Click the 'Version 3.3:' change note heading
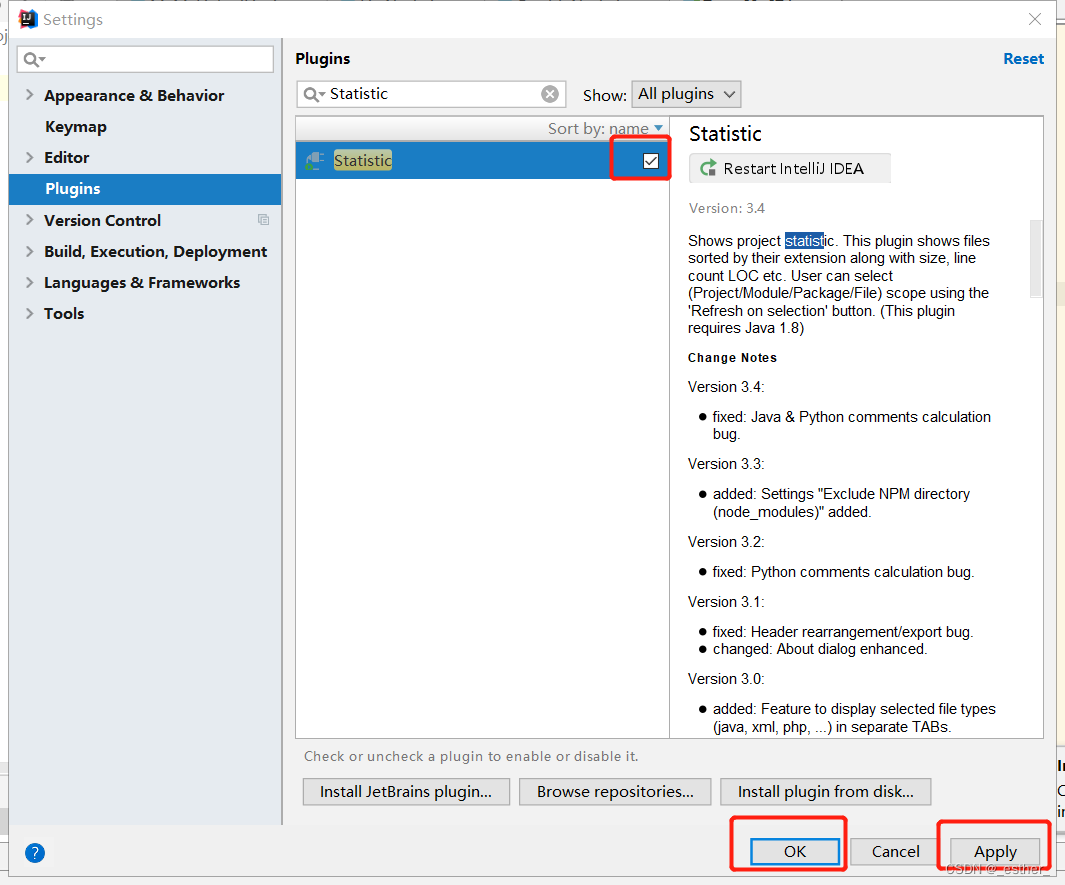The width and height of the screenshot is (1065, 885). (x=726, y=464)
